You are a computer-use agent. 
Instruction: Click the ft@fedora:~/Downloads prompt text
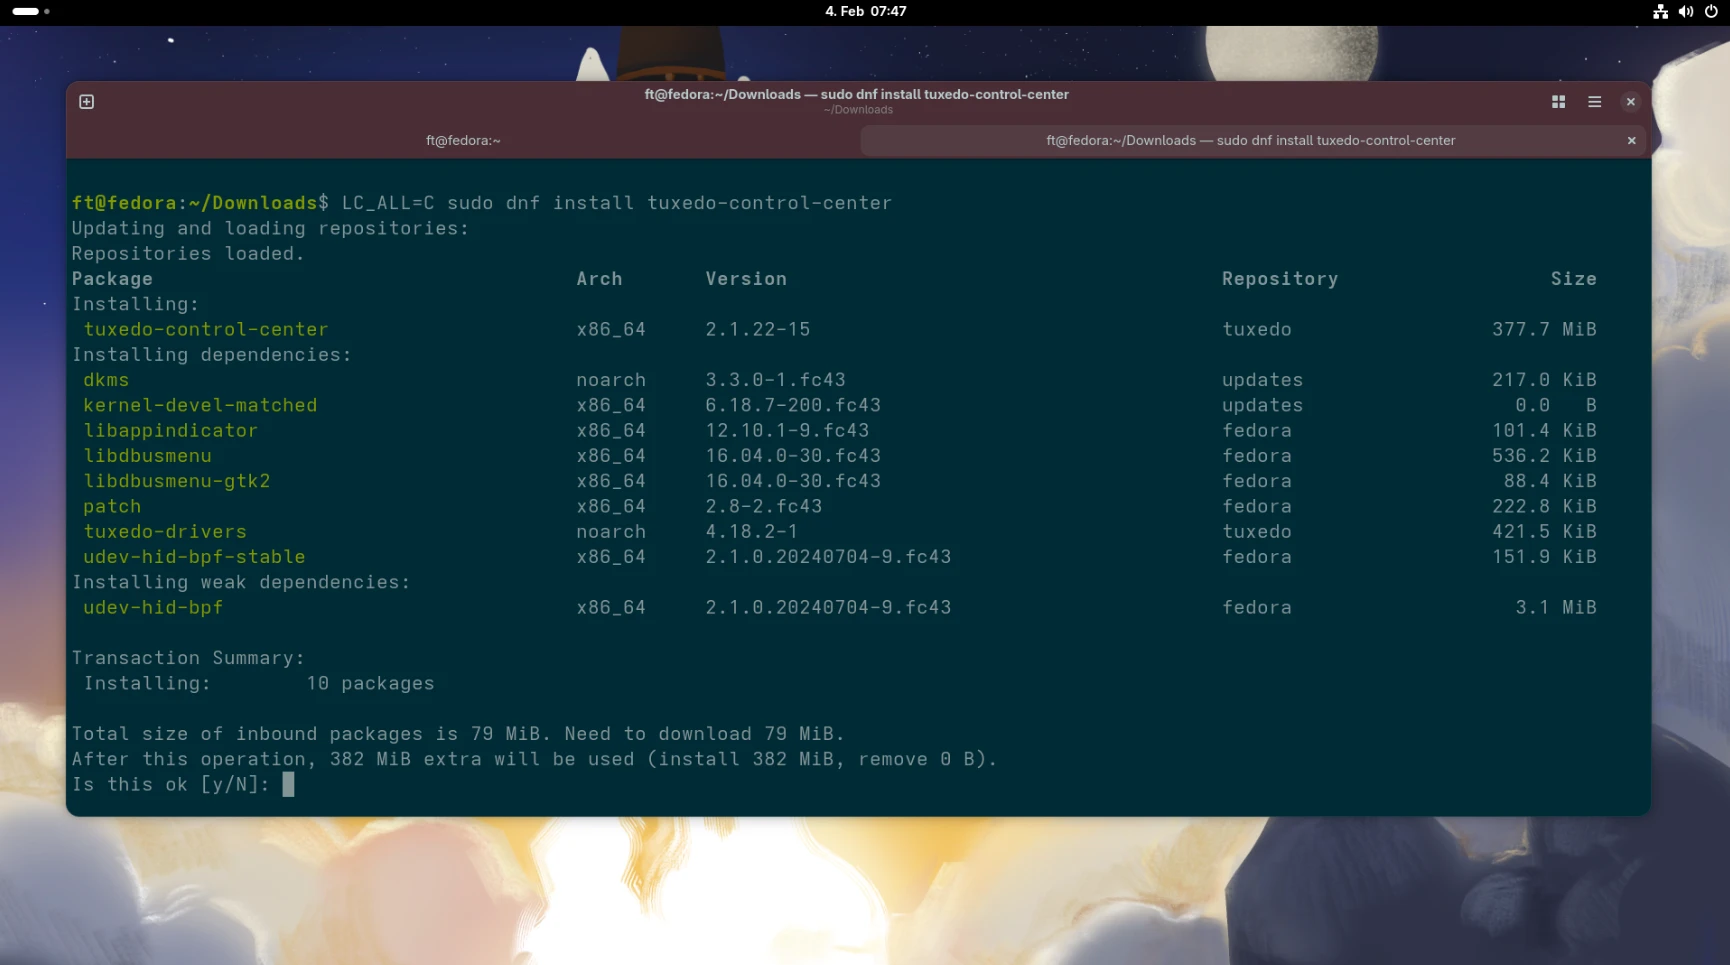(194, 203)
